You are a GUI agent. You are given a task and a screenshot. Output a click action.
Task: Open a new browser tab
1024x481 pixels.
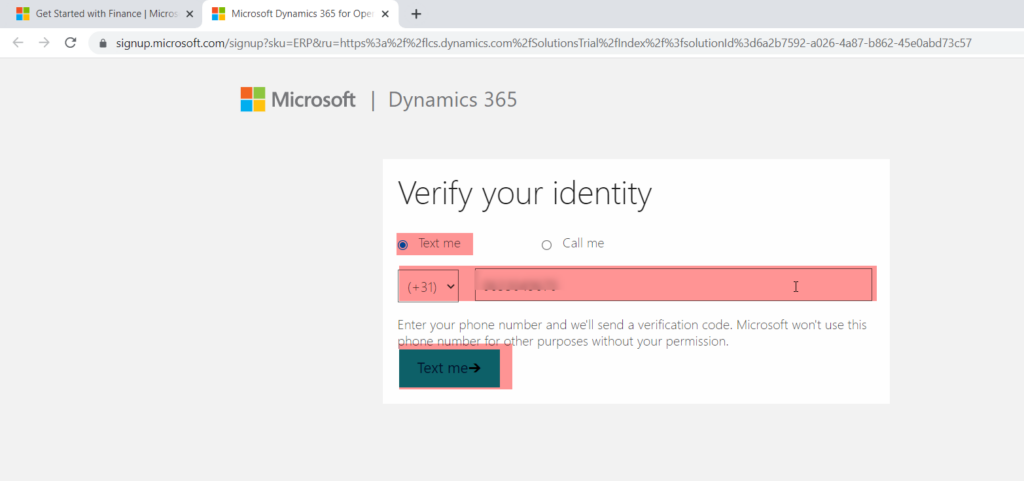coord(416,14)
